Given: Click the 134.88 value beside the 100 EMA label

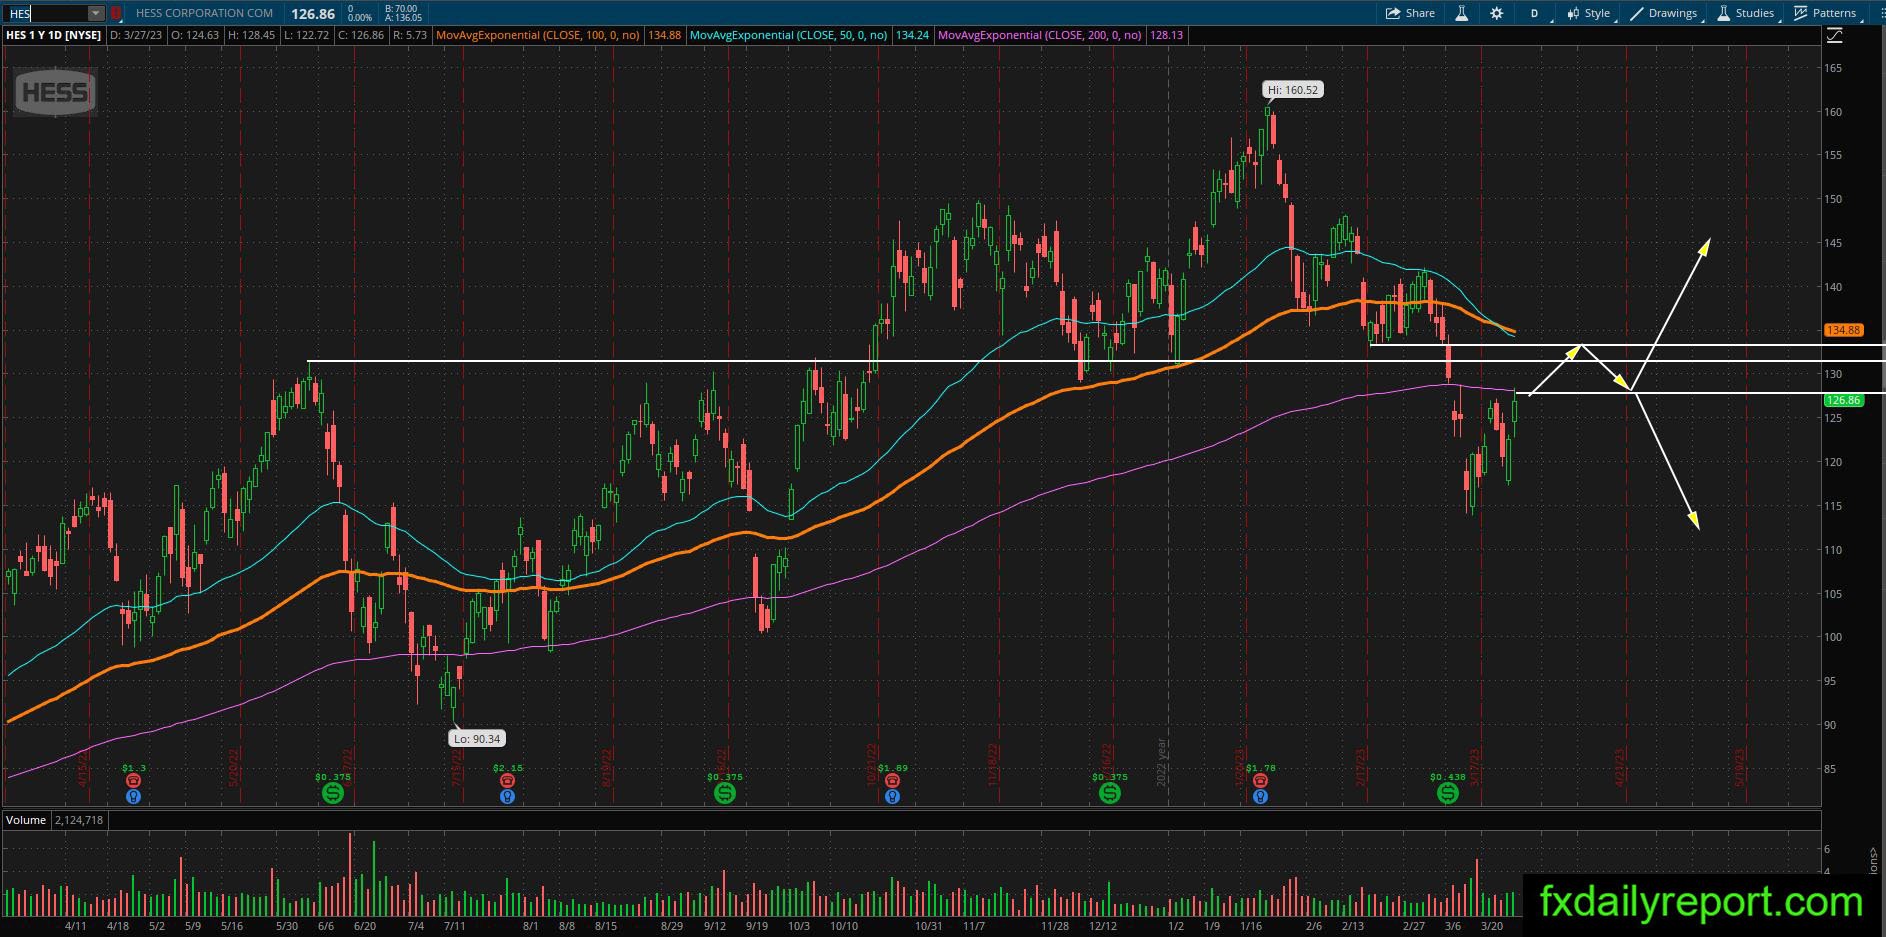Looking at the screenshot, I should pyautogui.click(x=664, y=35).
